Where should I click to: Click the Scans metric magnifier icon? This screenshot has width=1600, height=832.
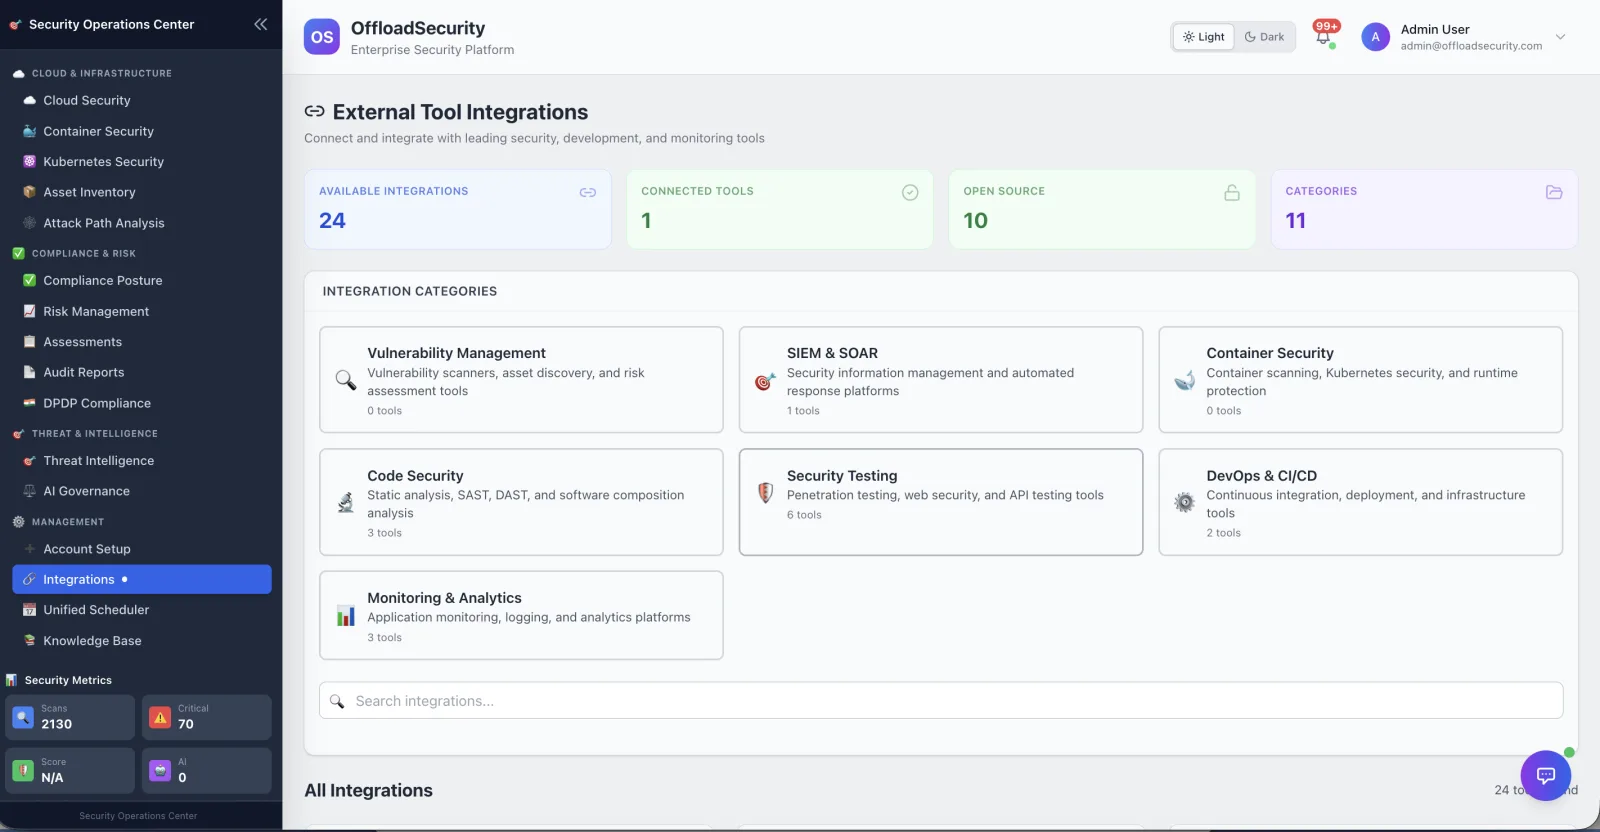click(23, 717)
